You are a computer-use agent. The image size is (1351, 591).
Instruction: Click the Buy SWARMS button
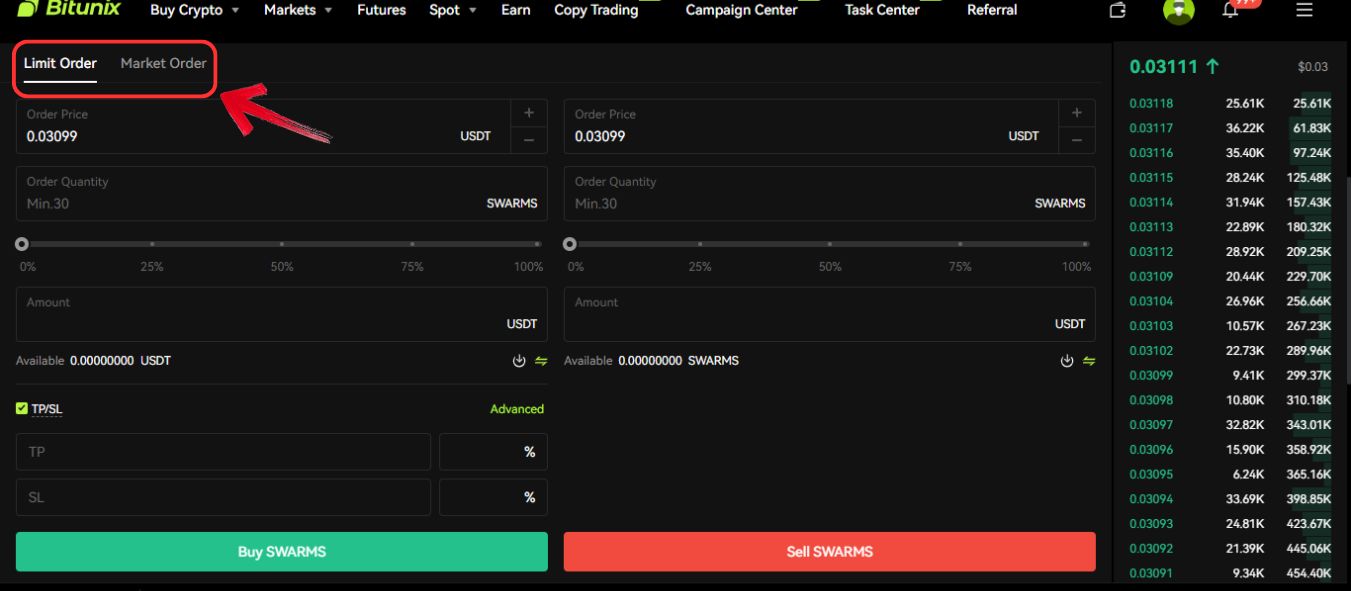click(282, 551)
